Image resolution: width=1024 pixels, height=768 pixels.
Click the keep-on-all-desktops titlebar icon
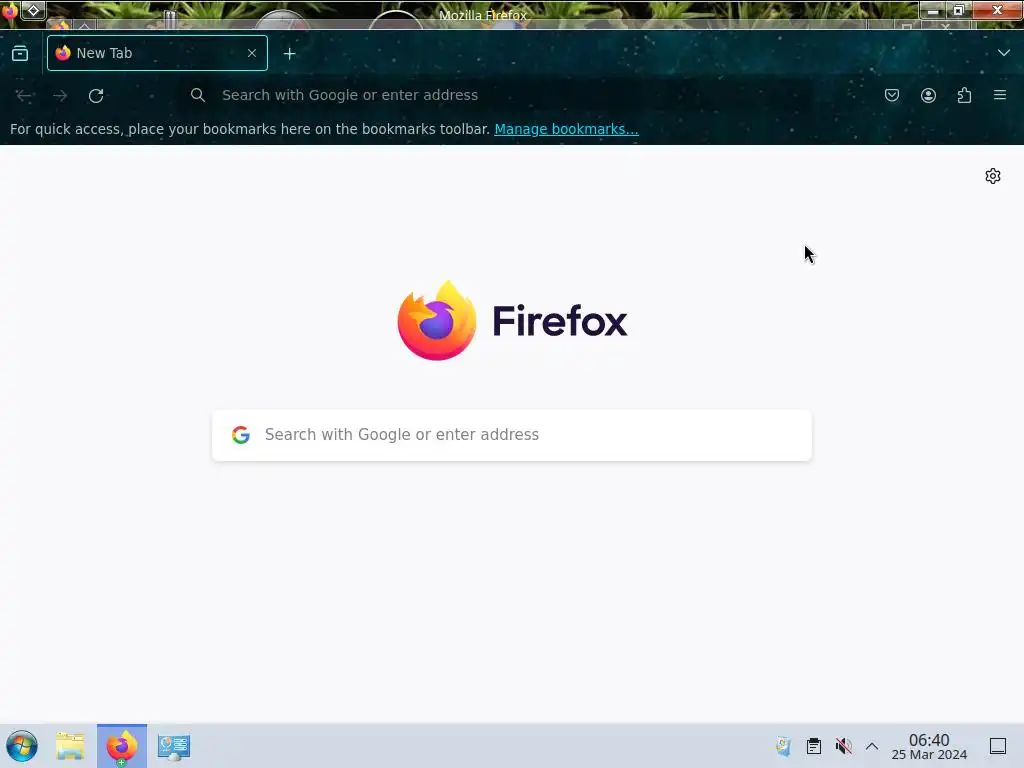click(x=33, y=10)
